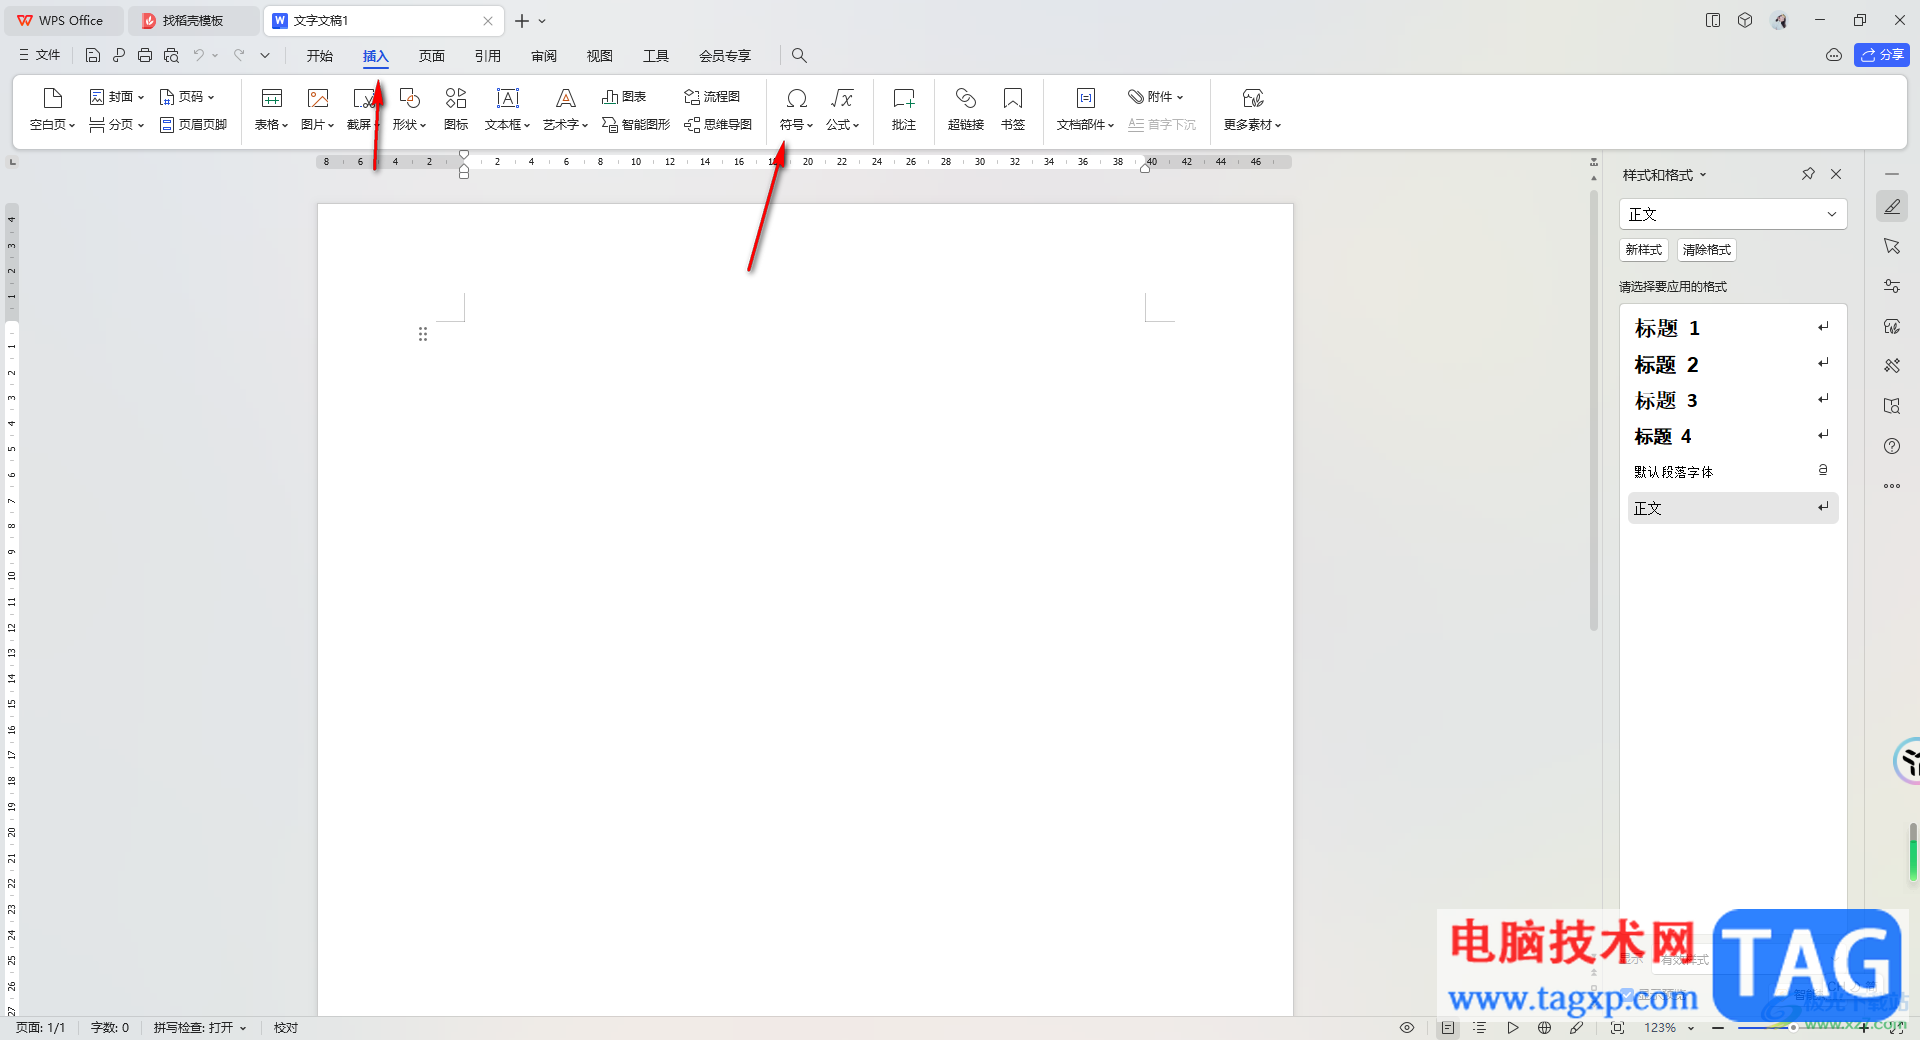Switch to web layout globe icon

coord(1545,1028)
